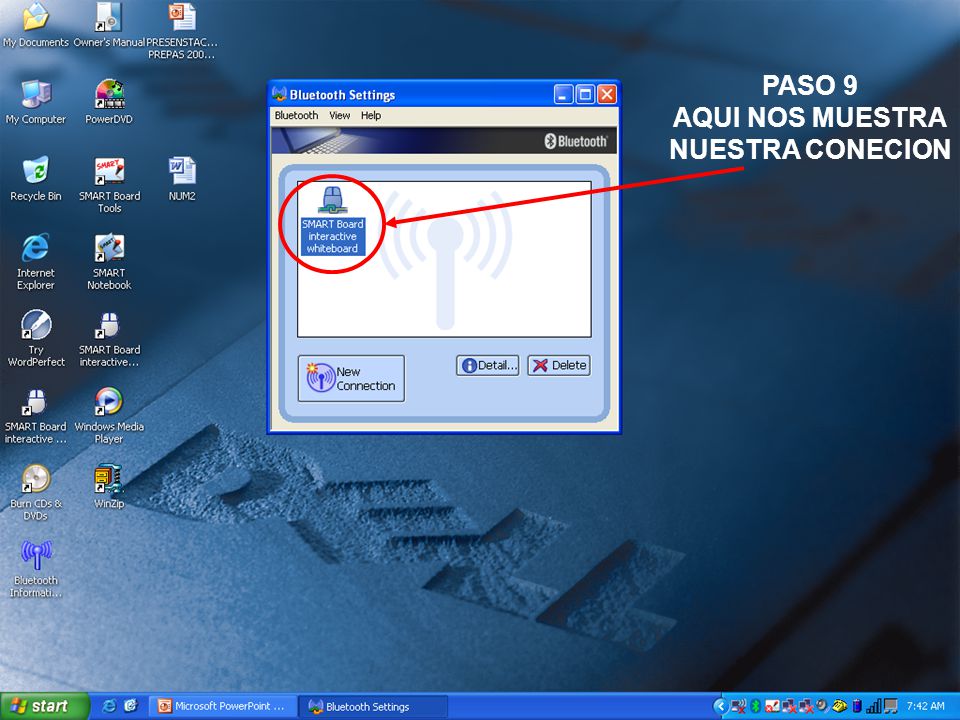Viewport: 960px width, 720px height.
Task: Select the PowerDVD desktop icon
Action: pos(109,102)
